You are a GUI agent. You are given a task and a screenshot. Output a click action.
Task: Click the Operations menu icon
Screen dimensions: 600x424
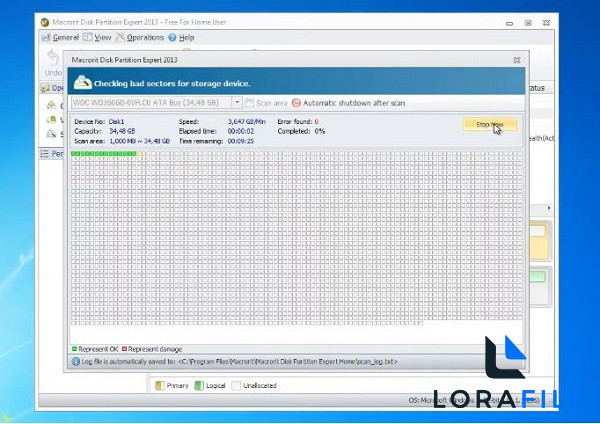(x=120, y=38)
